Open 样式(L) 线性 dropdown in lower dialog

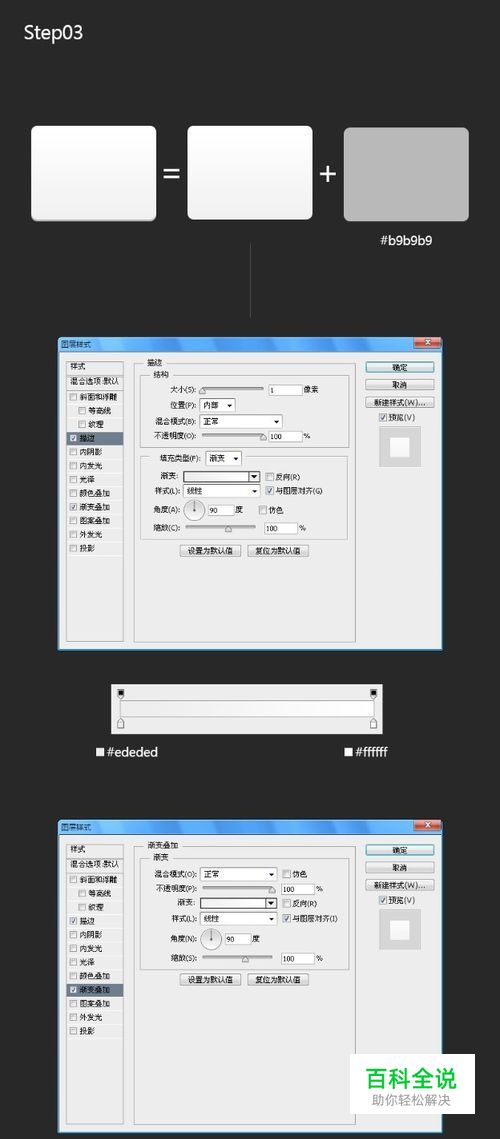coord(238,918)
